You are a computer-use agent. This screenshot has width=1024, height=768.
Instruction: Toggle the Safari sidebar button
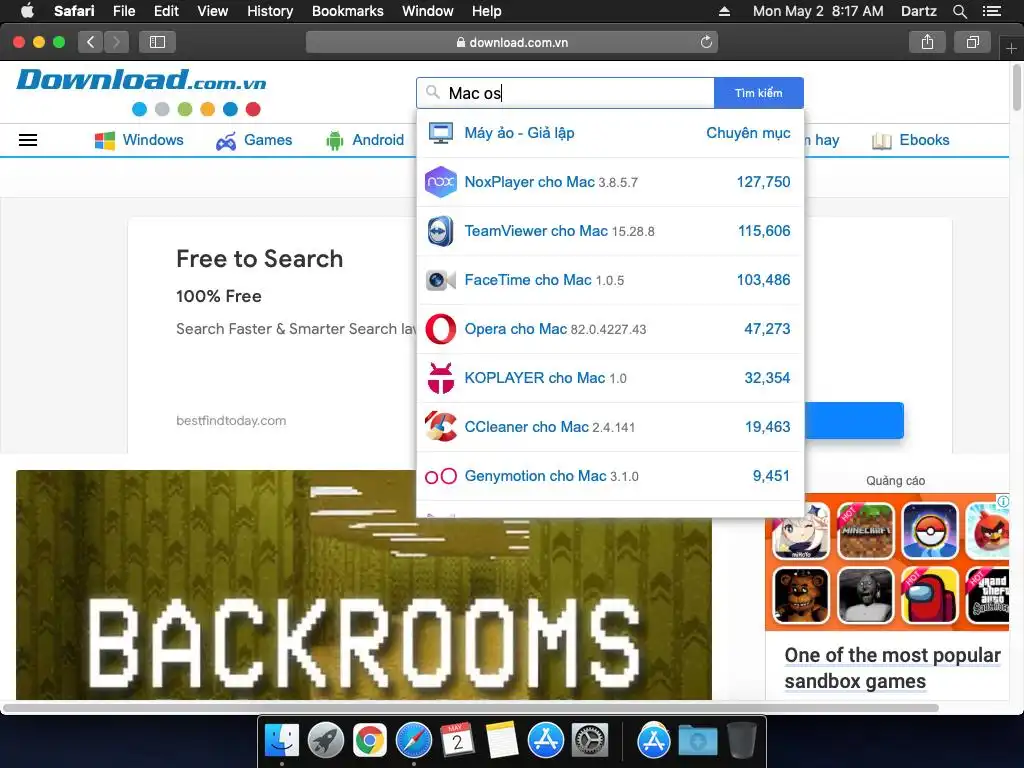[x=157, y=42]
